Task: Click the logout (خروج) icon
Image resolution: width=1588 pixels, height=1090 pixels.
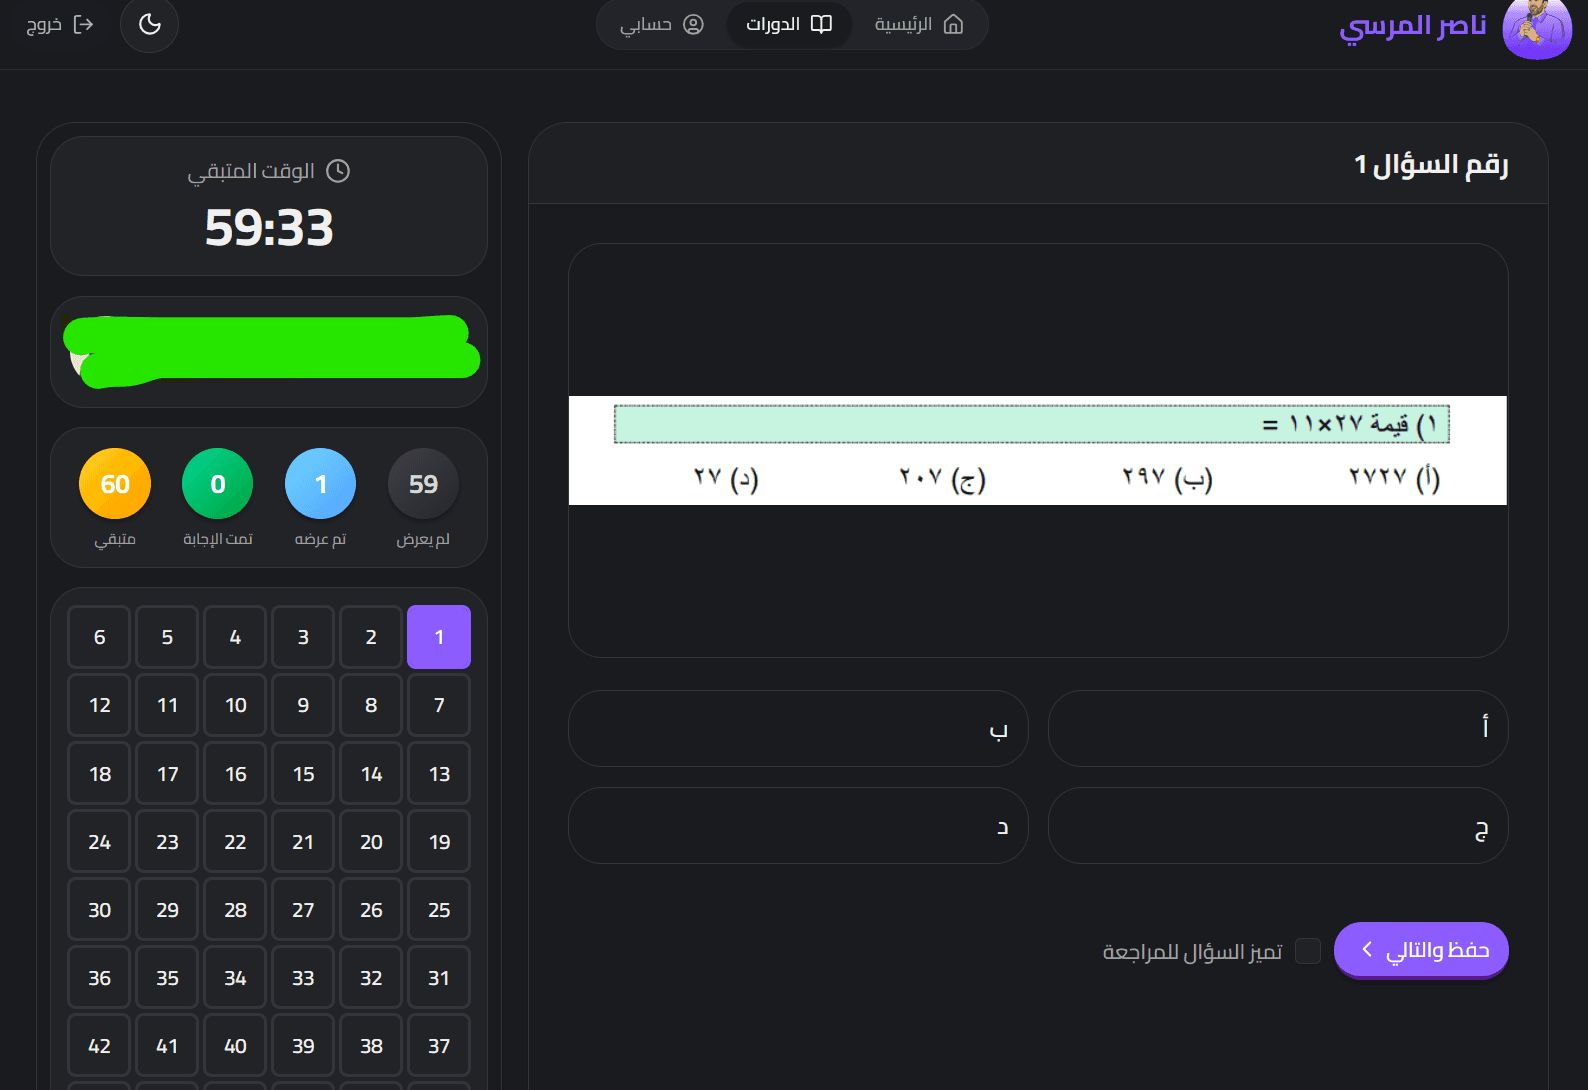Action: coord(84,24)
